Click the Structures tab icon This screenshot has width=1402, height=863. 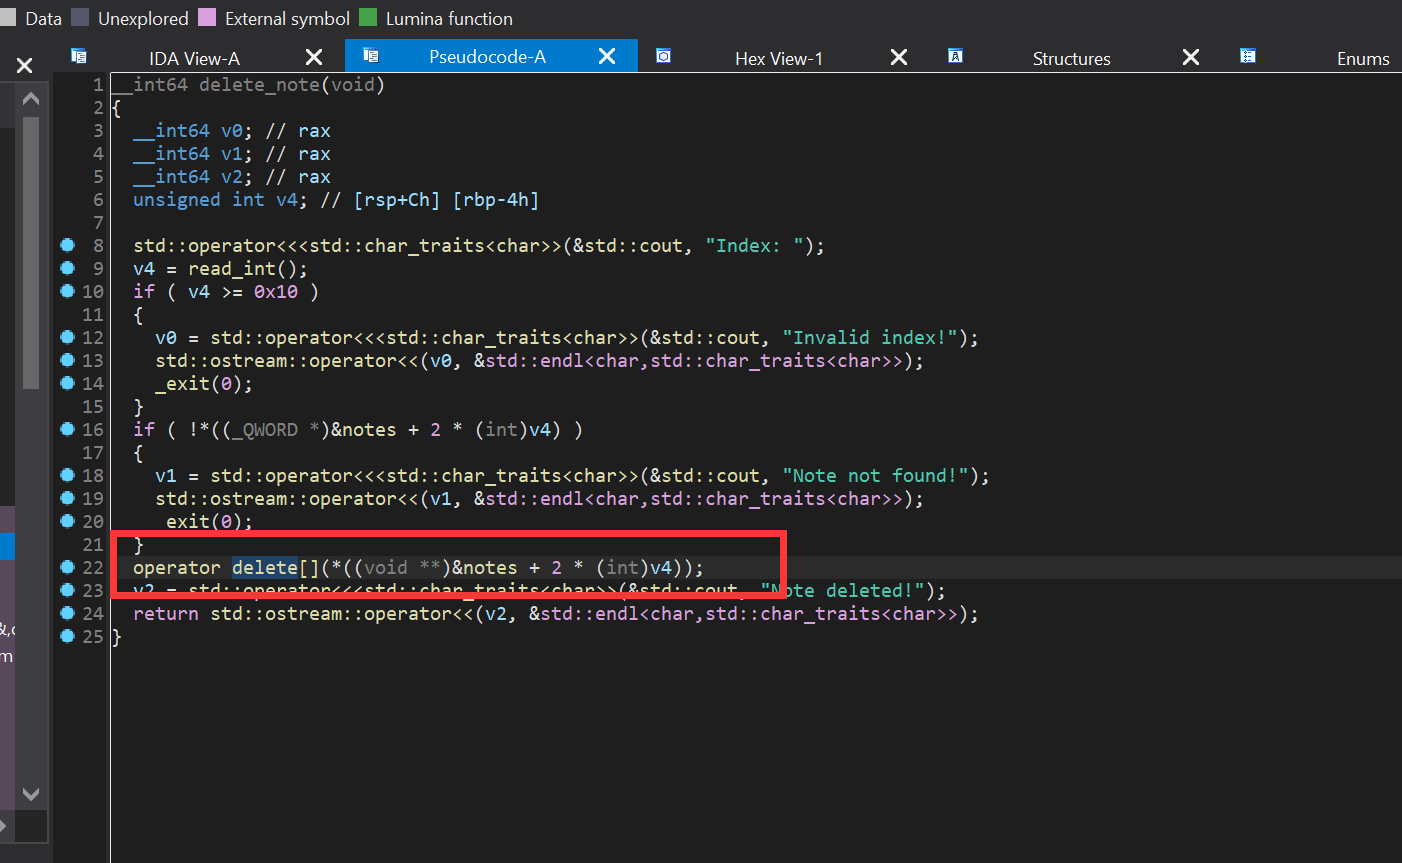[955, 56]
